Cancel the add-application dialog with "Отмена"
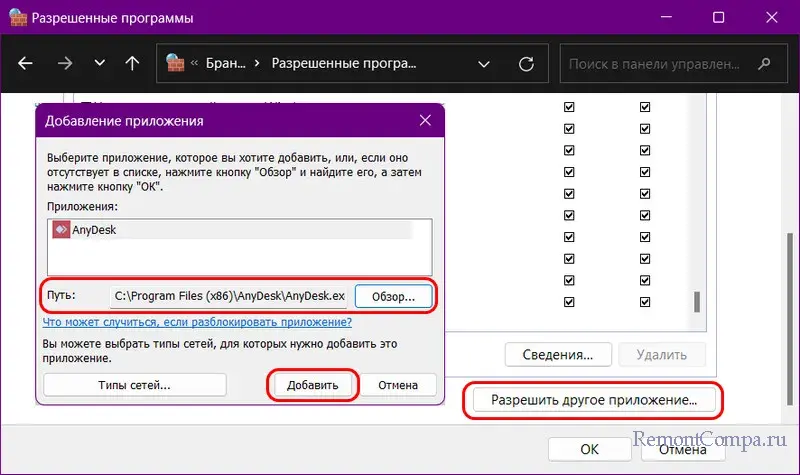Image resolution: width=800 pixels, height=475 pixels. (398, 385)
